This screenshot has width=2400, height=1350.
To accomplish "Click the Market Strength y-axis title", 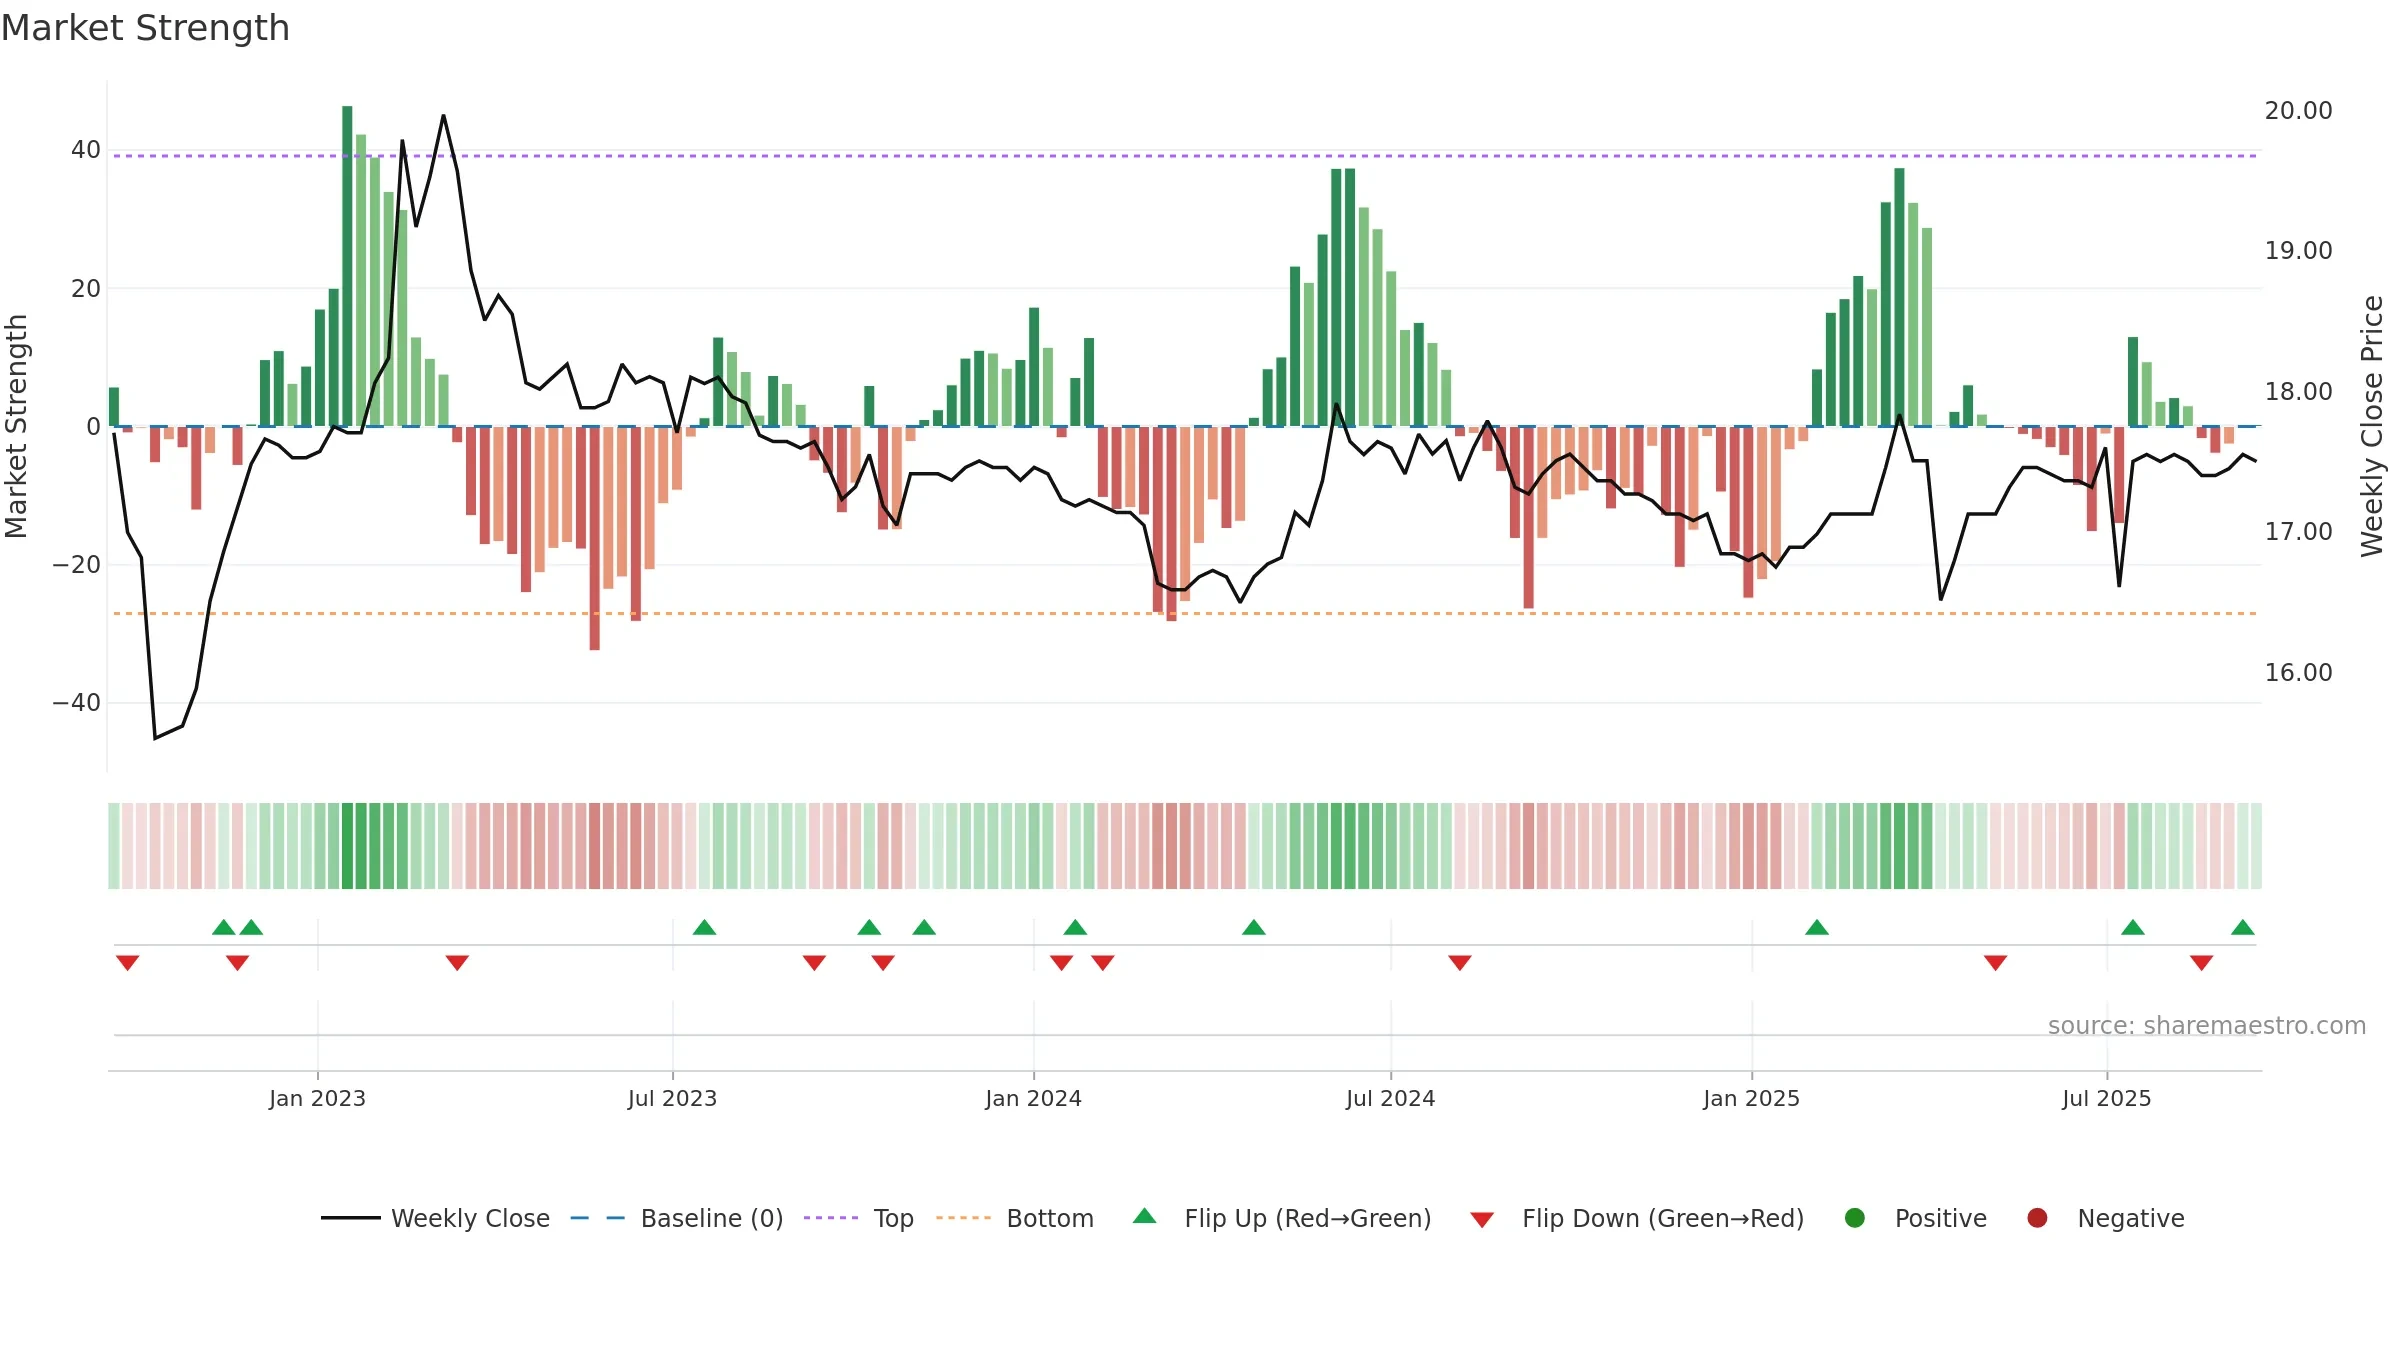I will (x=16, y=426).
